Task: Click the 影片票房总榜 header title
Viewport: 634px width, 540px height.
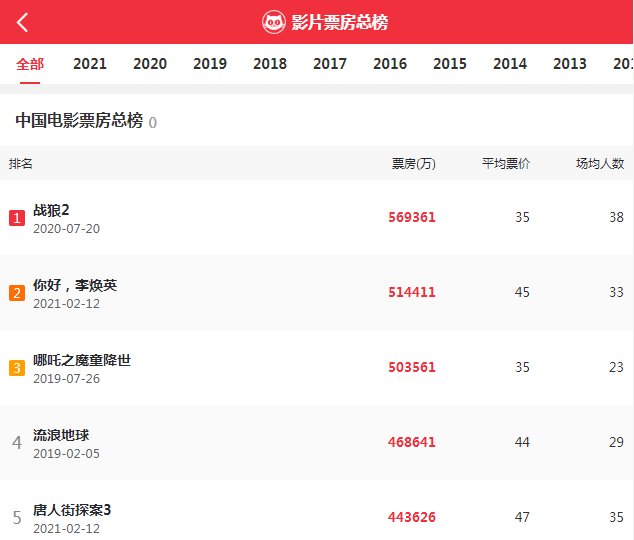Action: coord(340,22)
